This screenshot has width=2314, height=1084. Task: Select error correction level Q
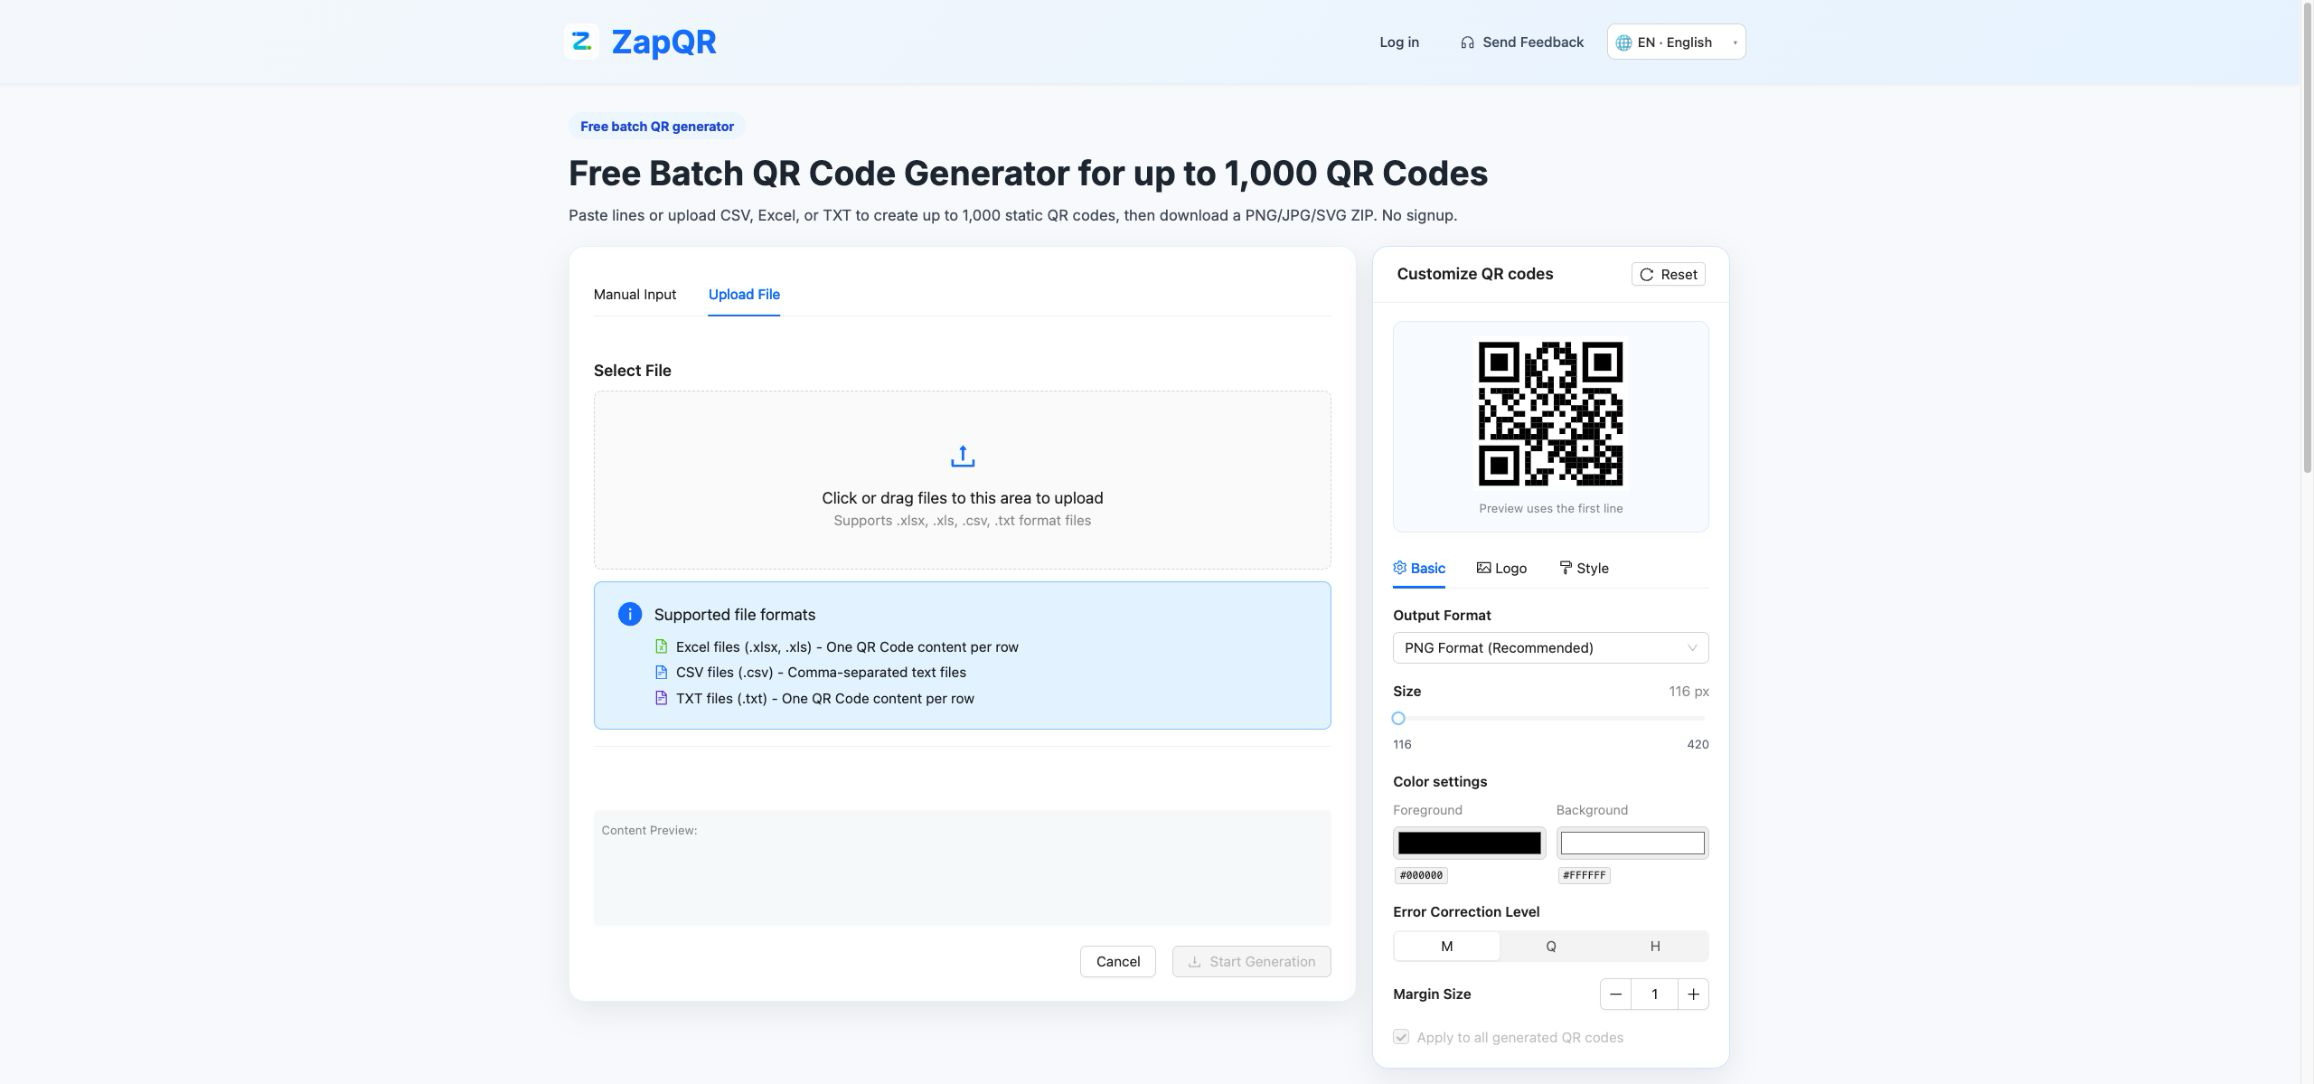point(1551,946)
